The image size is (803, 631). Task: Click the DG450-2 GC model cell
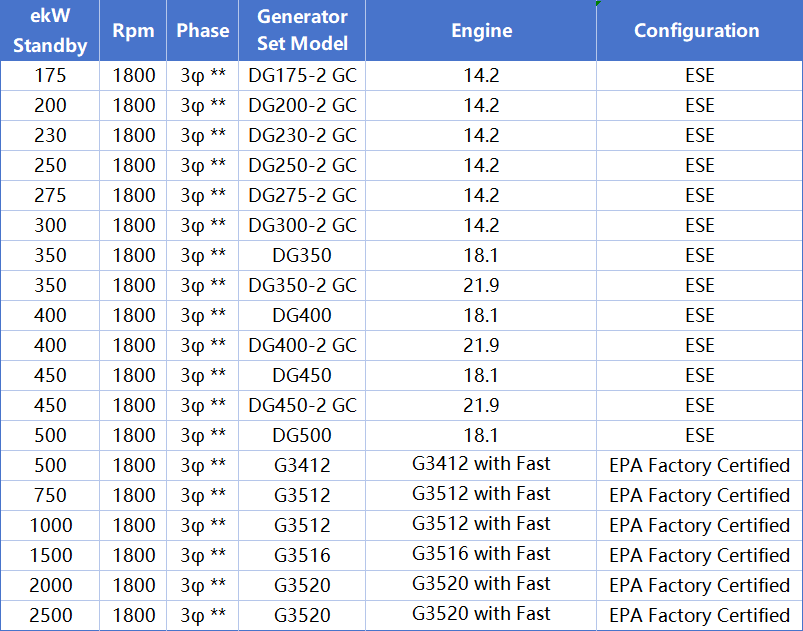pos(302,406)
